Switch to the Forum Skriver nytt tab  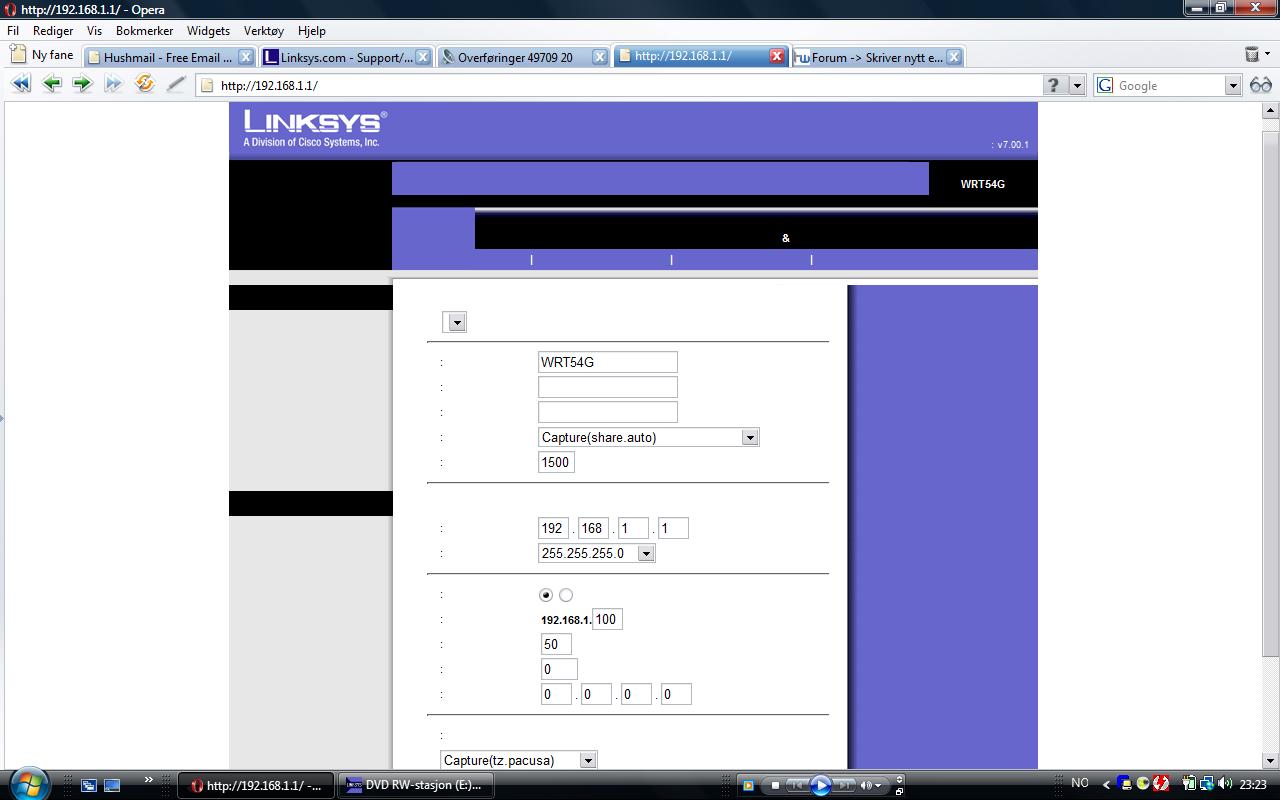pyautogui.click(x=877, y=57)
